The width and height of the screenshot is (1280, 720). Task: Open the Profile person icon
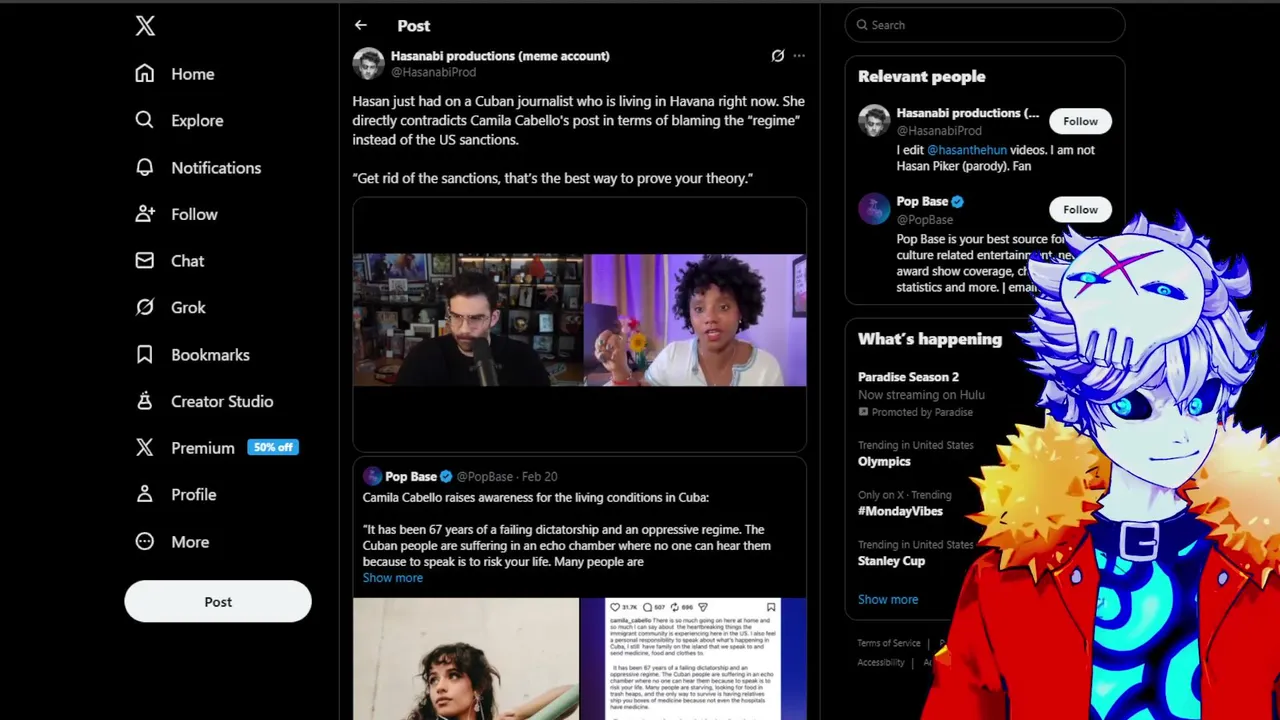coord(145,494)
